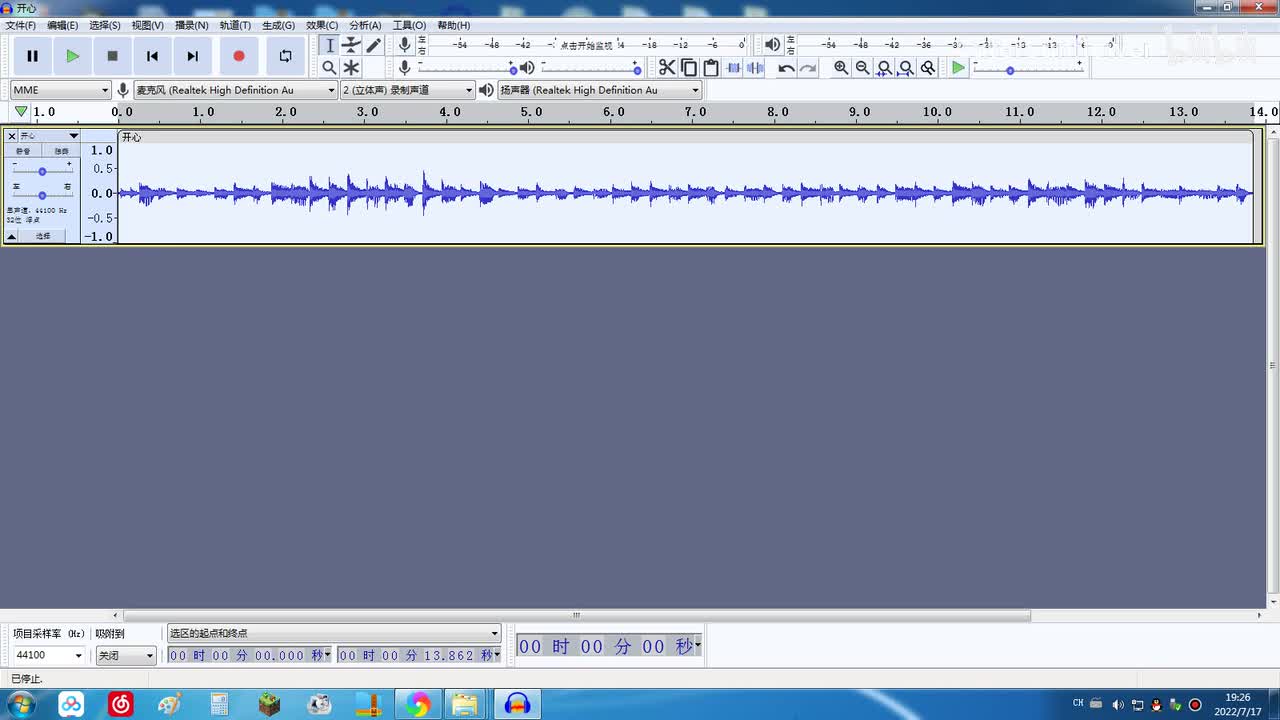Image resolution: width=1280 pixels, height=720 pixels.
Task: Select the Envelope tool
Action: click(351, 45)
